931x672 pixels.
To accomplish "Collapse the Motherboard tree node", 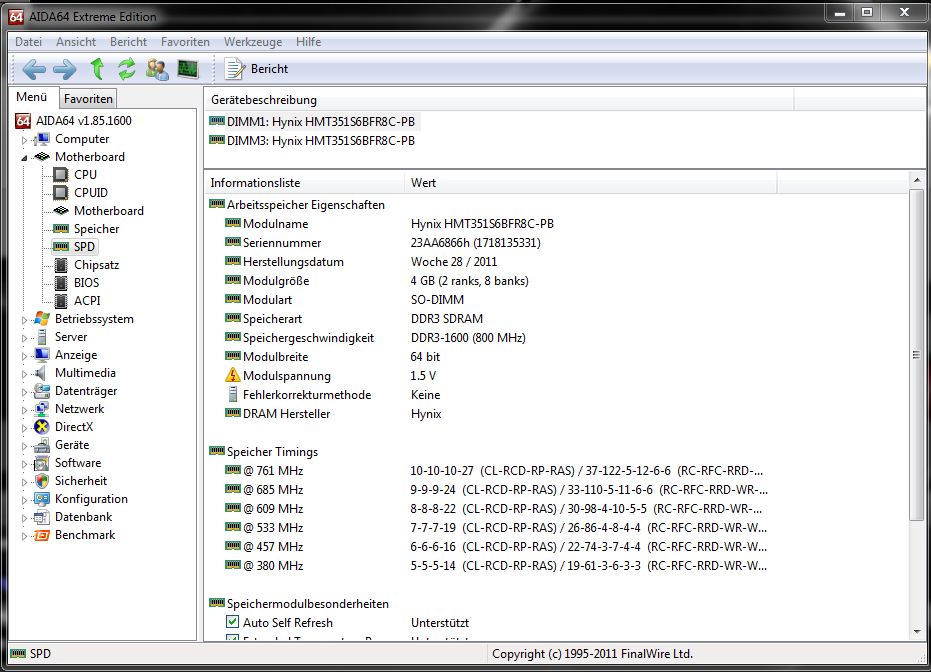I will pos(24,158).
